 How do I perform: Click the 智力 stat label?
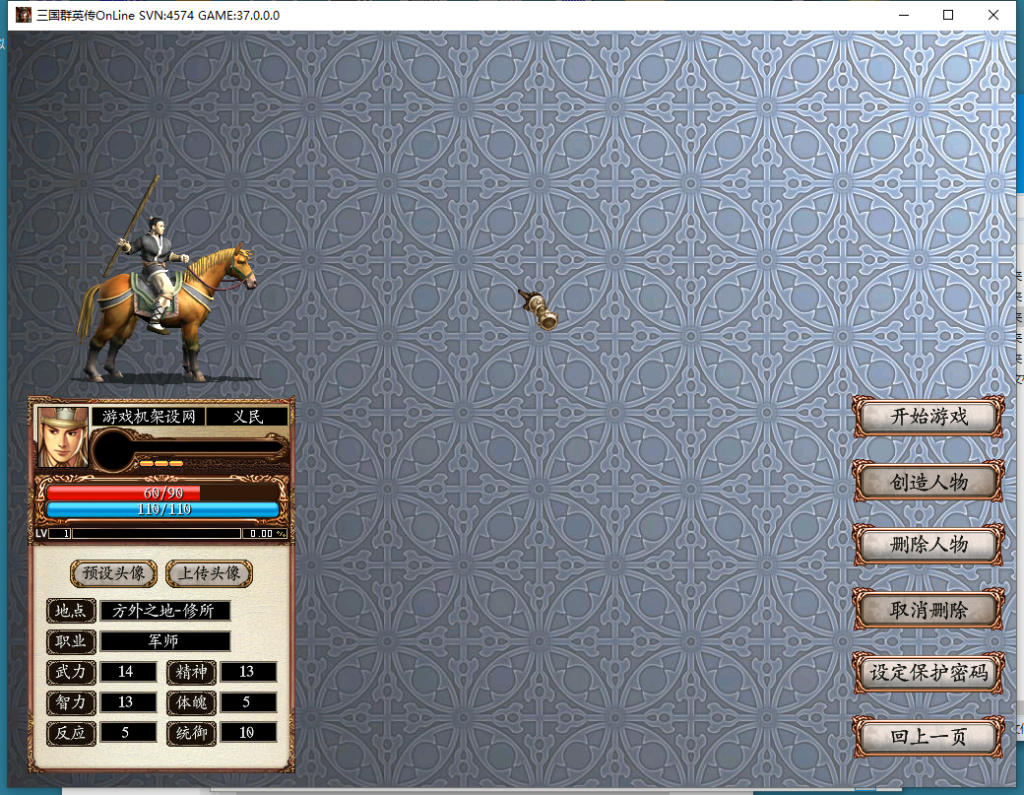pyautogui.click(x=71, y=702)
